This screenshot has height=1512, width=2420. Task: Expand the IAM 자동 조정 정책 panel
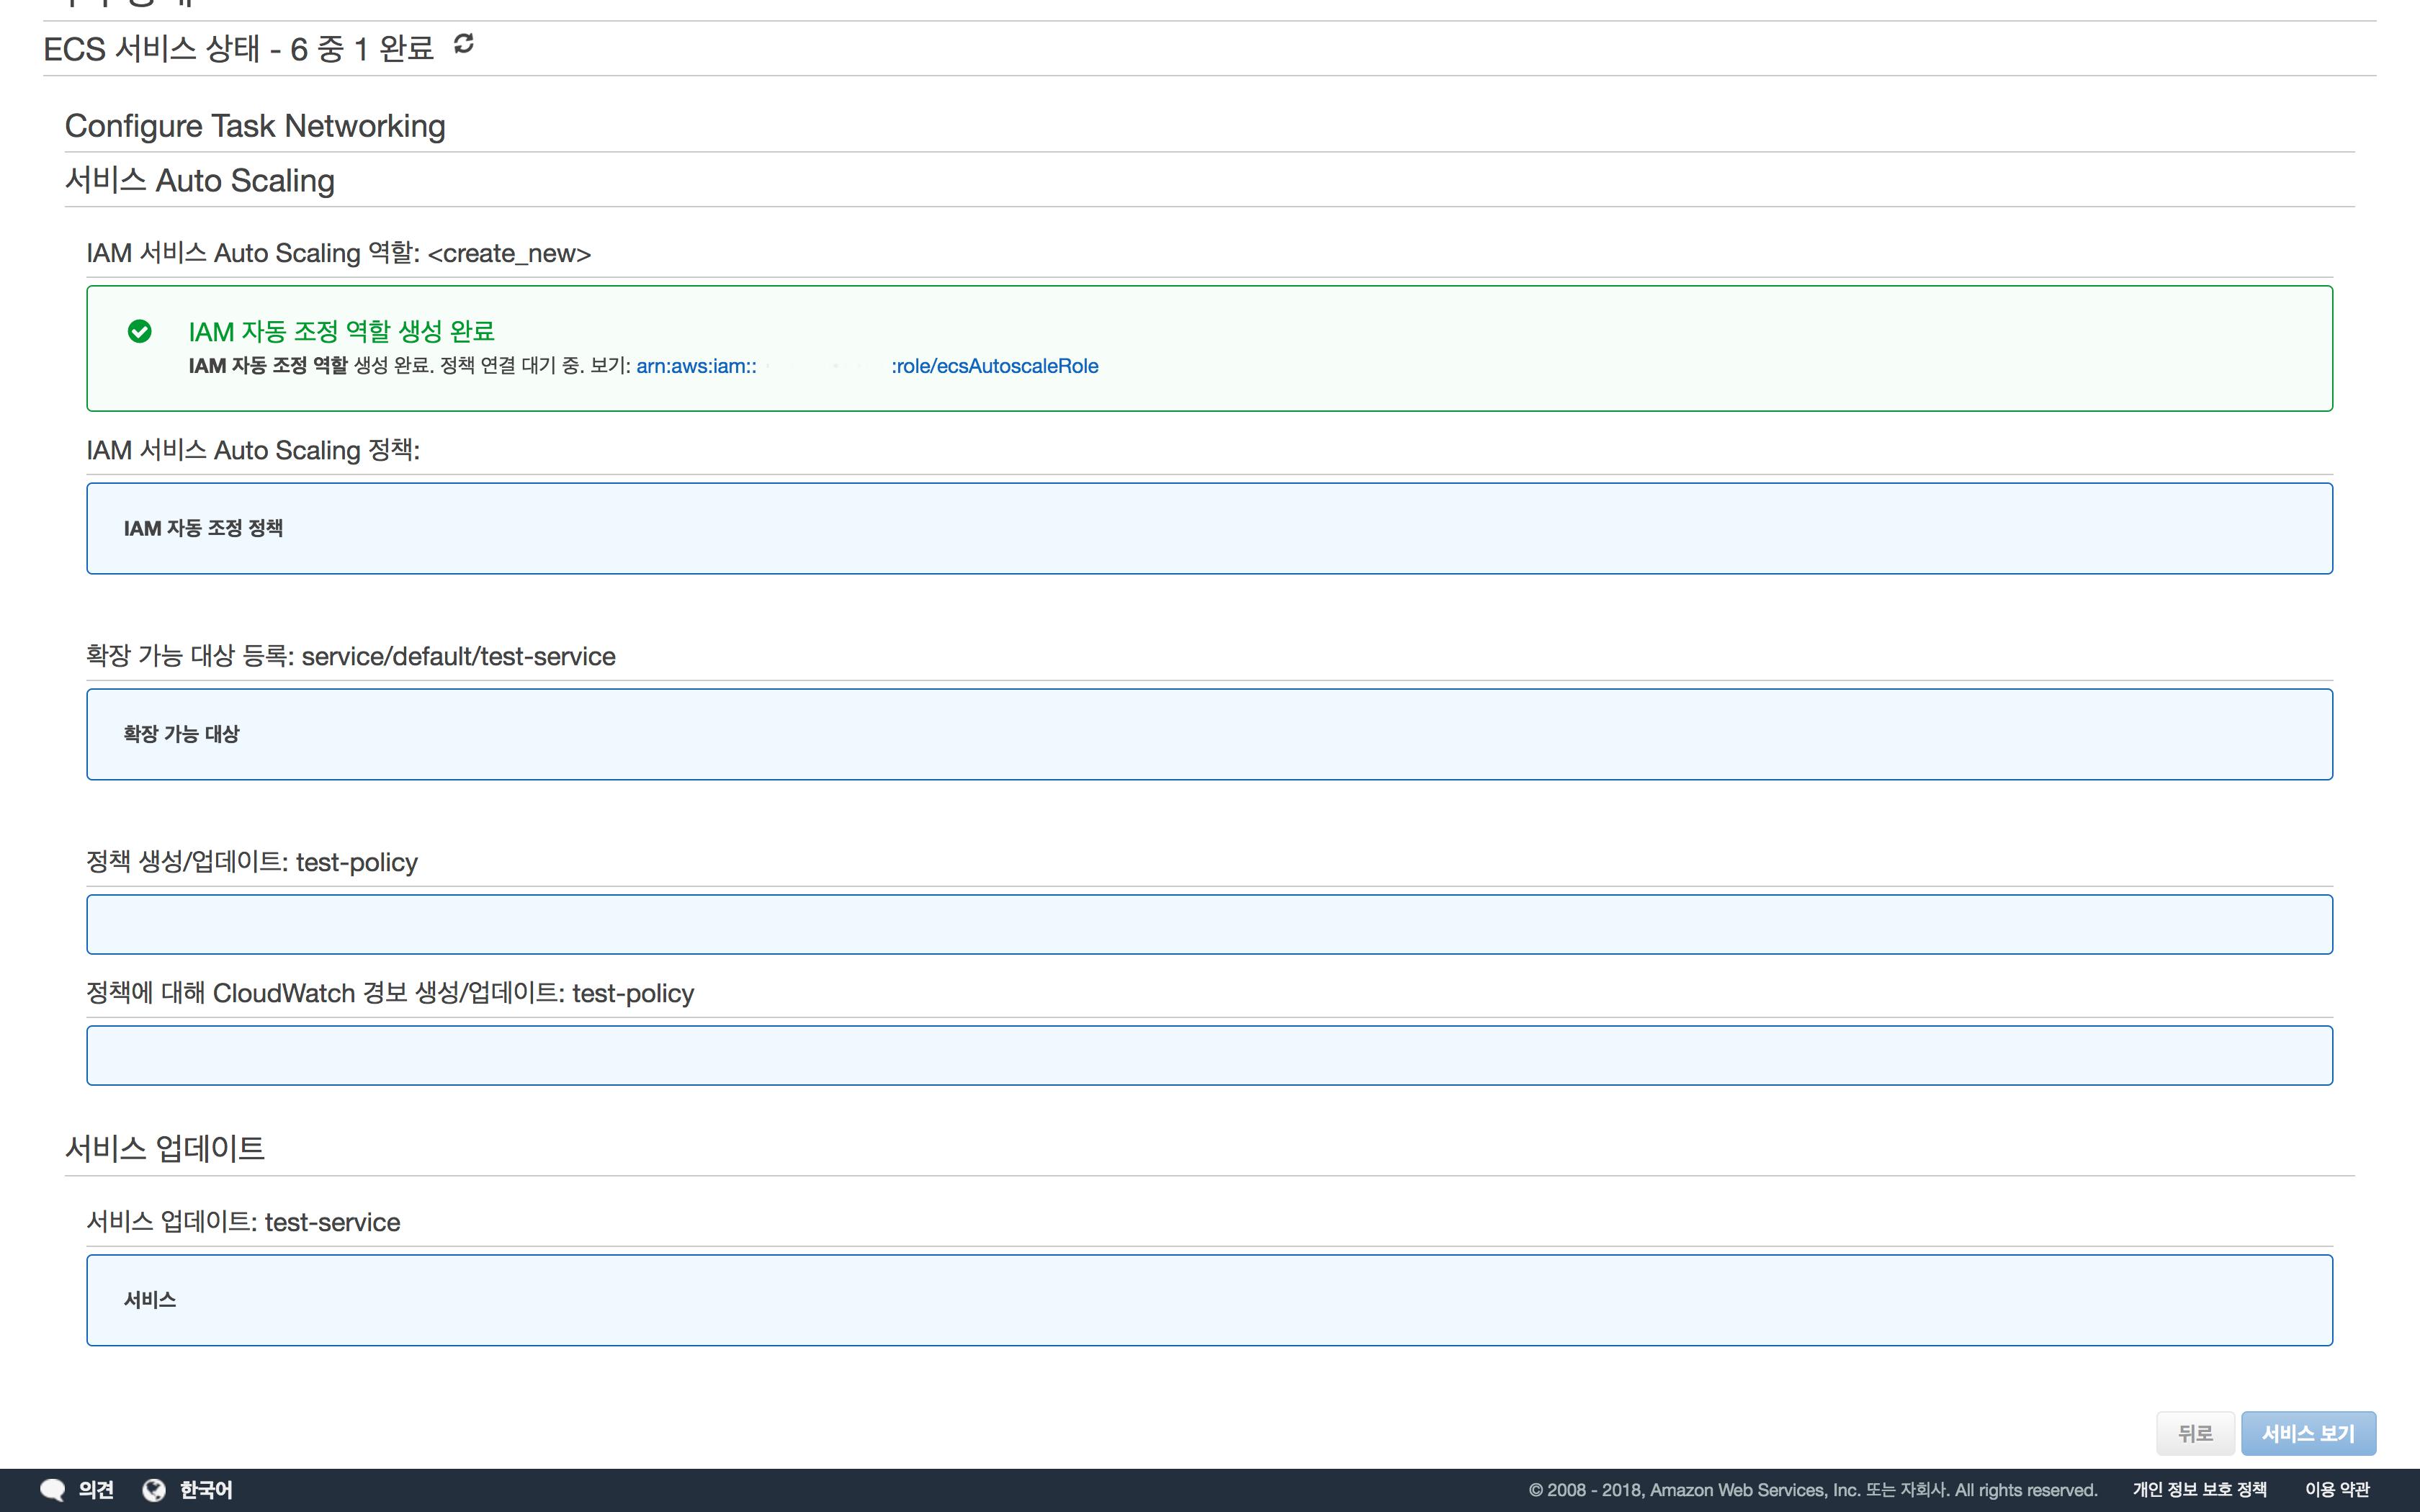pos(204,528)
